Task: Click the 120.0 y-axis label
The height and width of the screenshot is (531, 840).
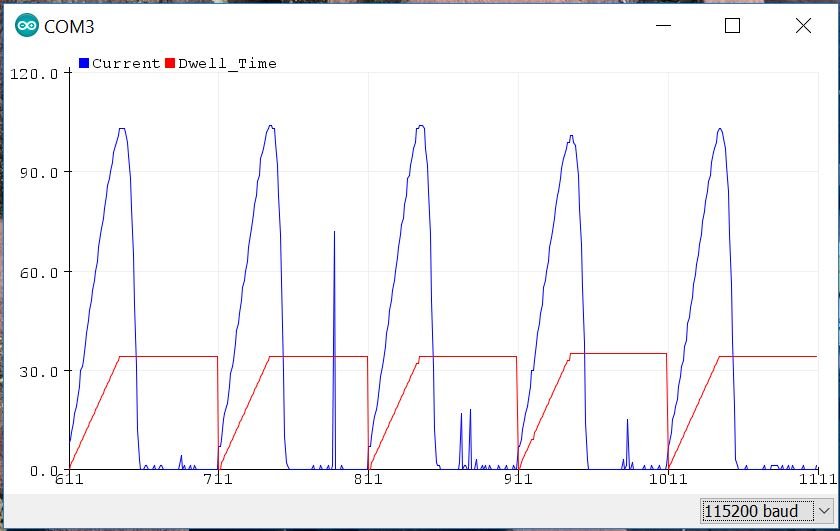Action: point(35,73)
